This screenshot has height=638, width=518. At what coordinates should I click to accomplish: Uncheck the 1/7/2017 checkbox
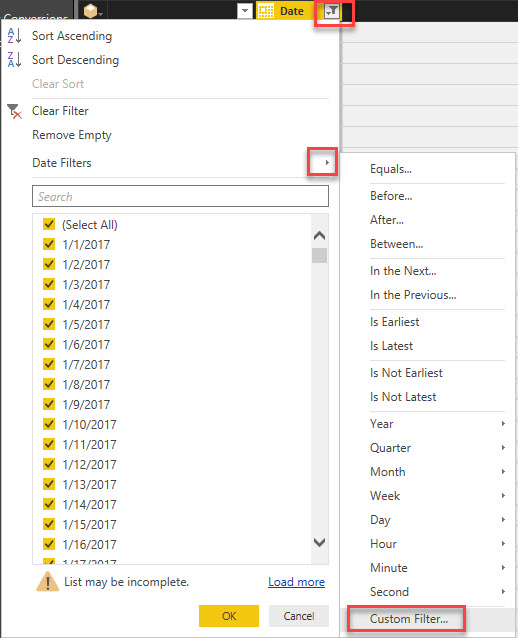49,364
